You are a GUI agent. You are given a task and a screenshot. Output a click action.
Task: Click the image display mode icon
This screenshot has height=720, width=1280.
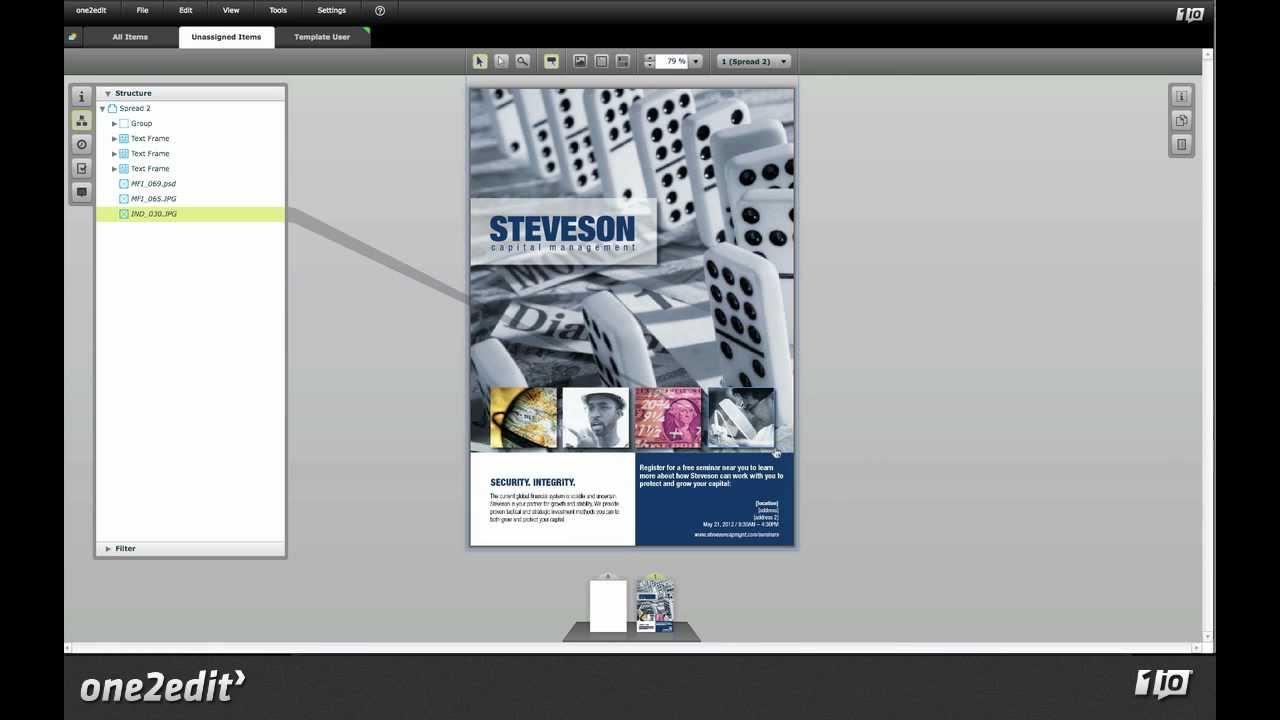pyautogui.click(x=580, y=61)
